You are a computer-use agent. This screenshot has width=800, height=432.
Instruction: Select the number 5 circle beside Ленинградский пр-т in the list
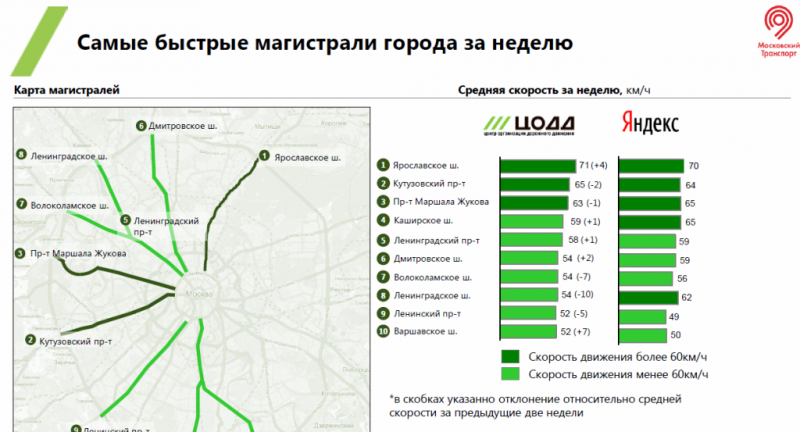[383, 240]
